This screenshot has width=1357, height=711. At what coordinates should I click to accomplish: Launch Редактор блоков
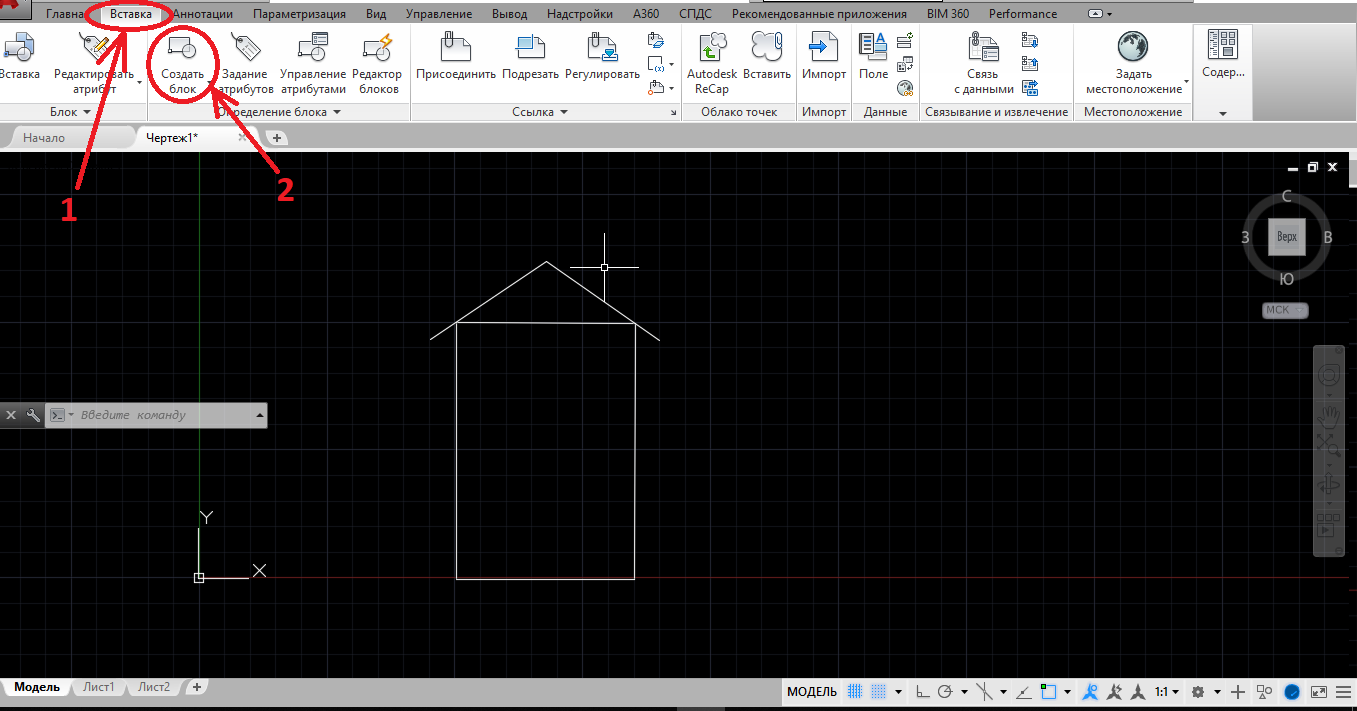(378, 64)
